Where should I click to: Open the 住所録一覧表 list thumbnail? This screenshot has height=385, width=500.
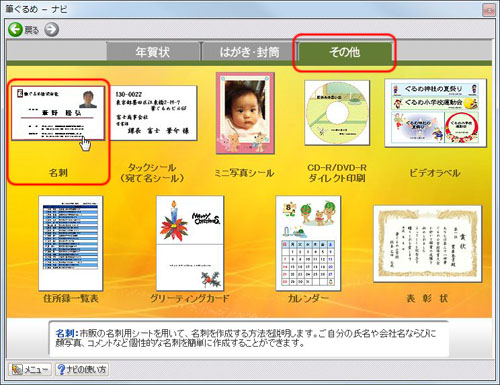point(71,243)
